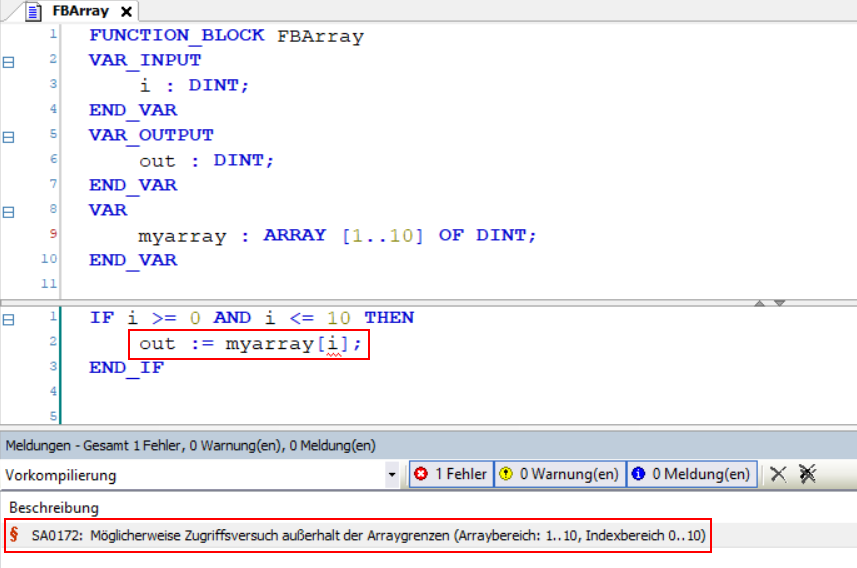Screen dimensions: 857x568
Task: Click the 'i : DINT;' input declaration
Action: (x=194, y=86)
